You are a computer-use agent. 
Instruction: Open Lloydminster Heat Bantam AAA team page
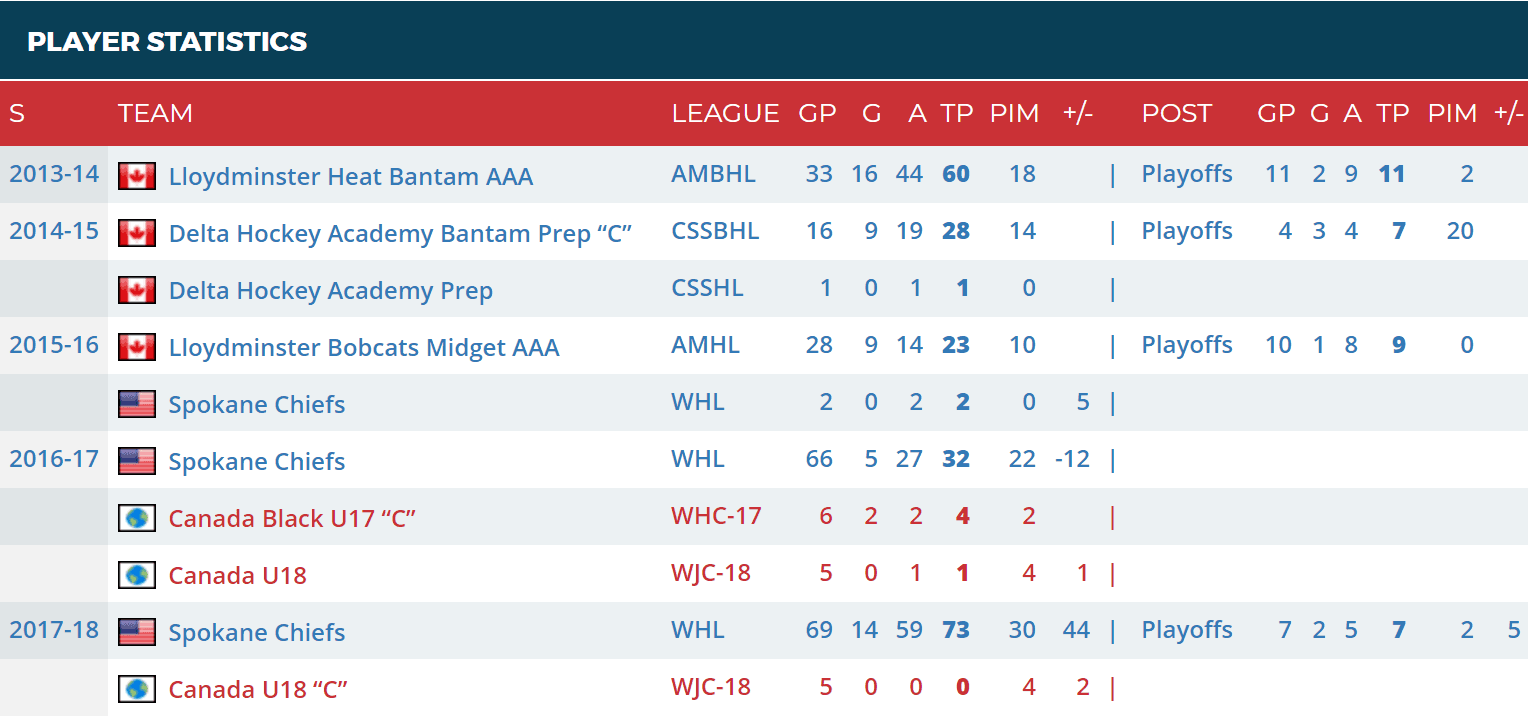point(350,177)
